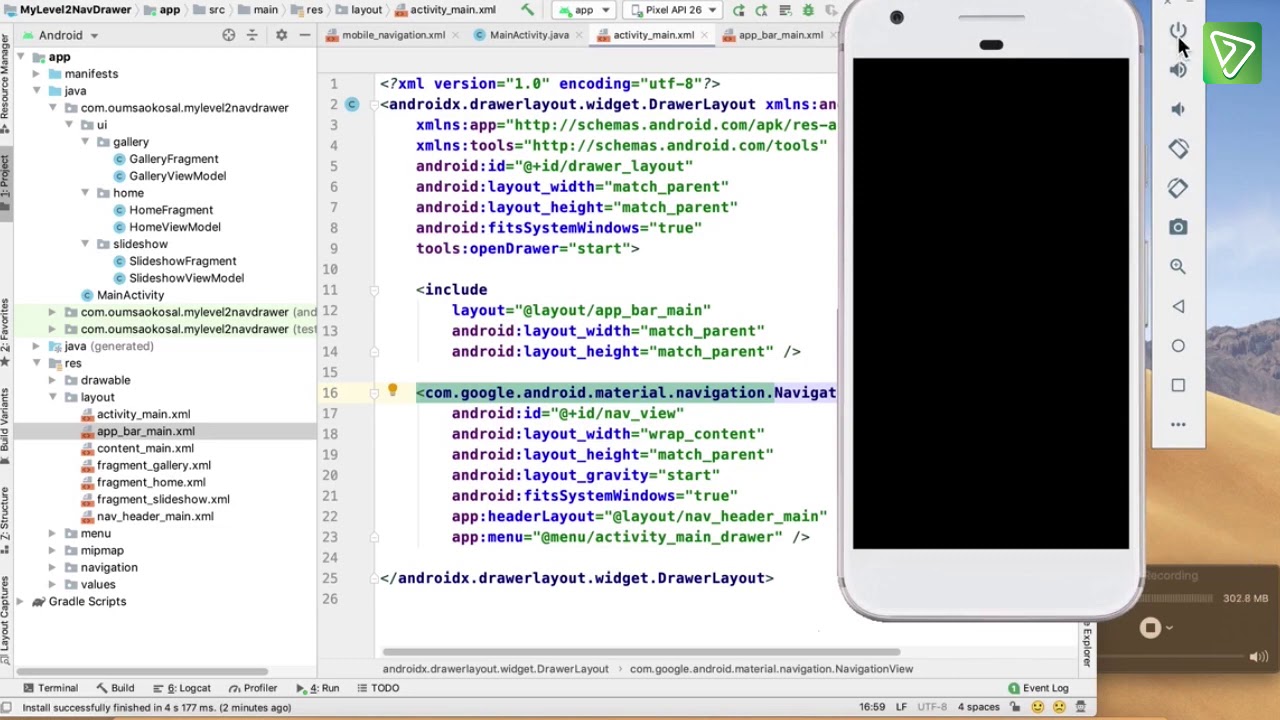Take an emulator screenshot with camera icon
1280x720 pixels.
pyautogui.click(x=1178, y=227)
